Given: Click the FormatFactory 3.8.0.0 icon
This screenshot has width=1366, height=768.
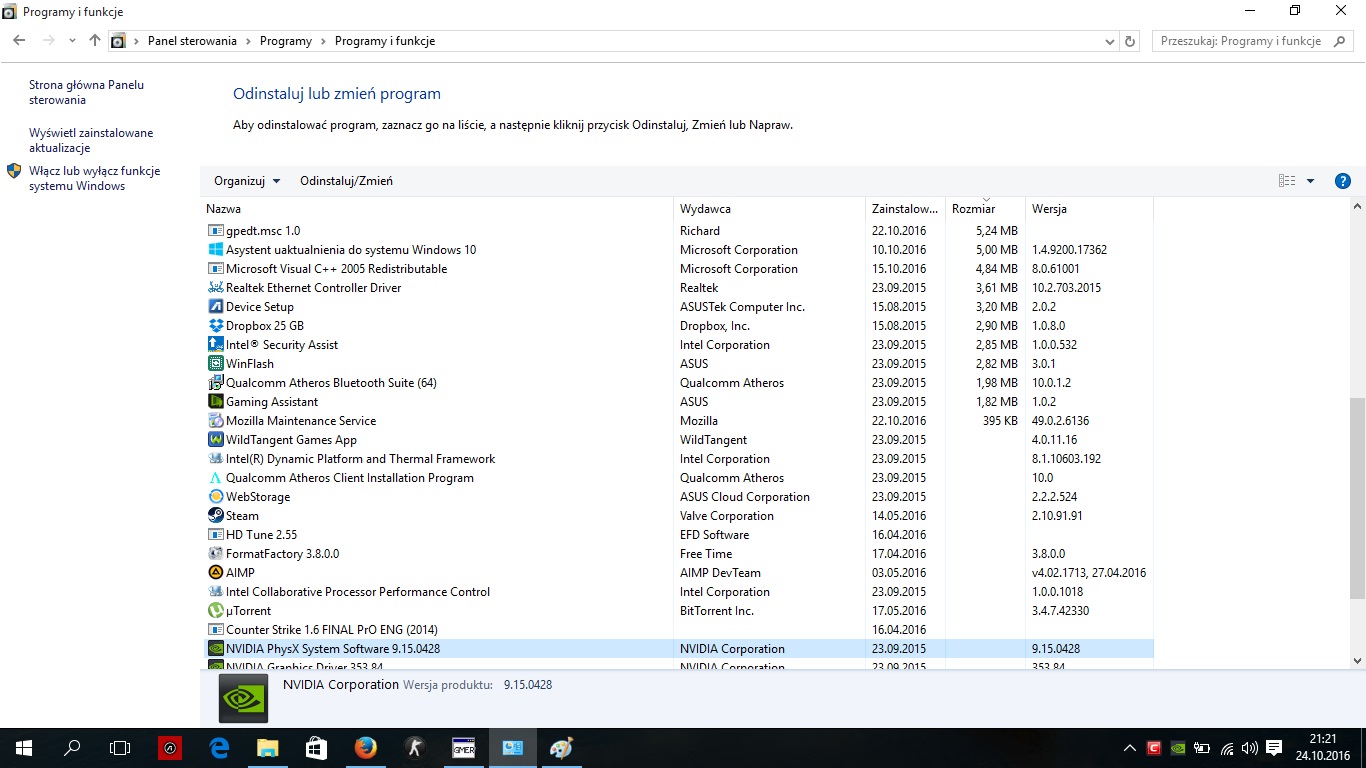Looking at the screenshot, I should (x=215, y=554).
